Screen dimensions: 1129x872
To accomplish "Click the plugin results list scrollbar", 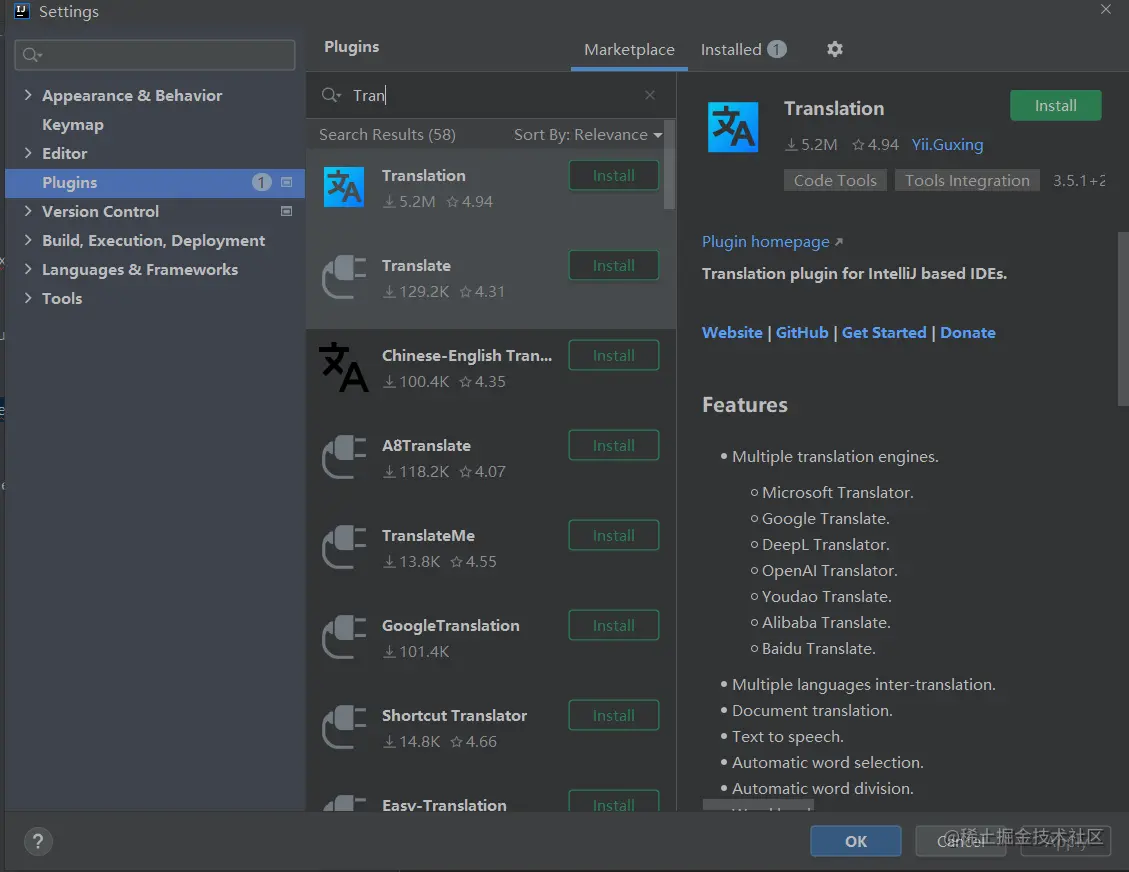I will coord(670,166).
